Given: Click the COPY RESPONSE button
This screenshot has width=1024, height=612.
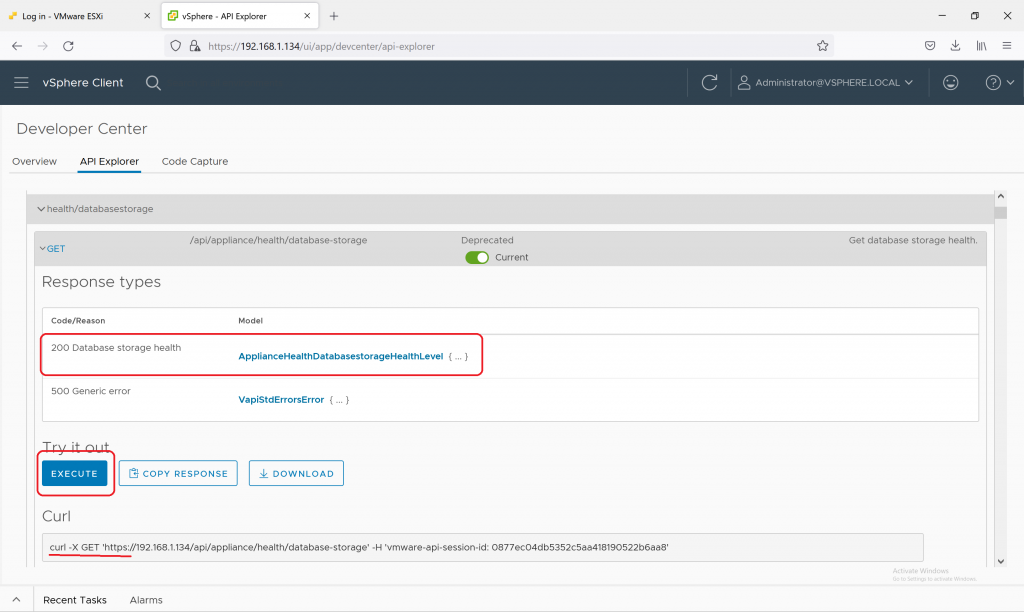Looking at the screenshot, I should coord(178,474).
